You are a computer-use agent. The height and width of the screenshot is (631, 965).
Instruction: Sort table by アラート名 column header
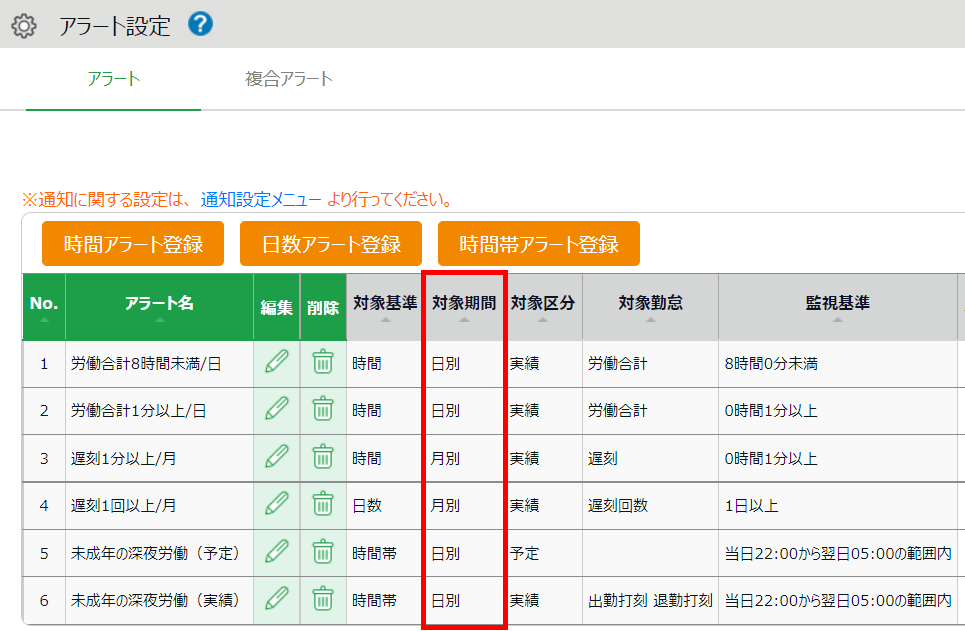point(159,307)
